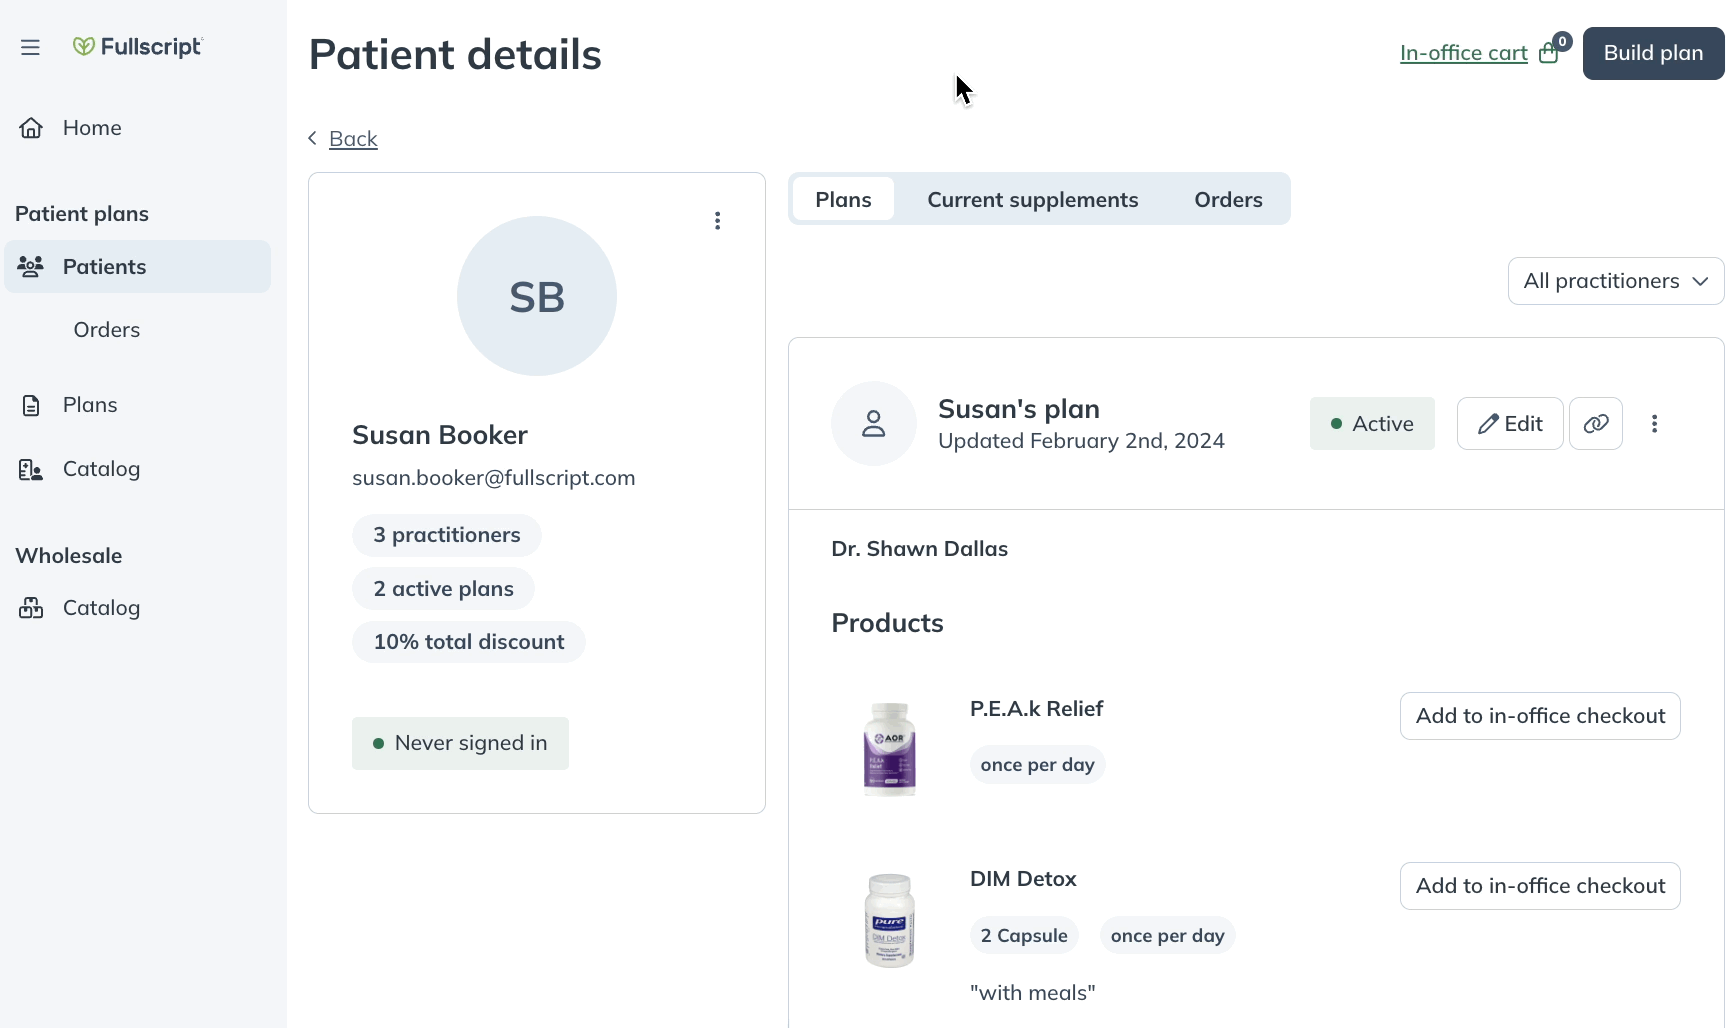
Task: Click Susan's plan person avatar icon
Action: click(x=874, y=424)
